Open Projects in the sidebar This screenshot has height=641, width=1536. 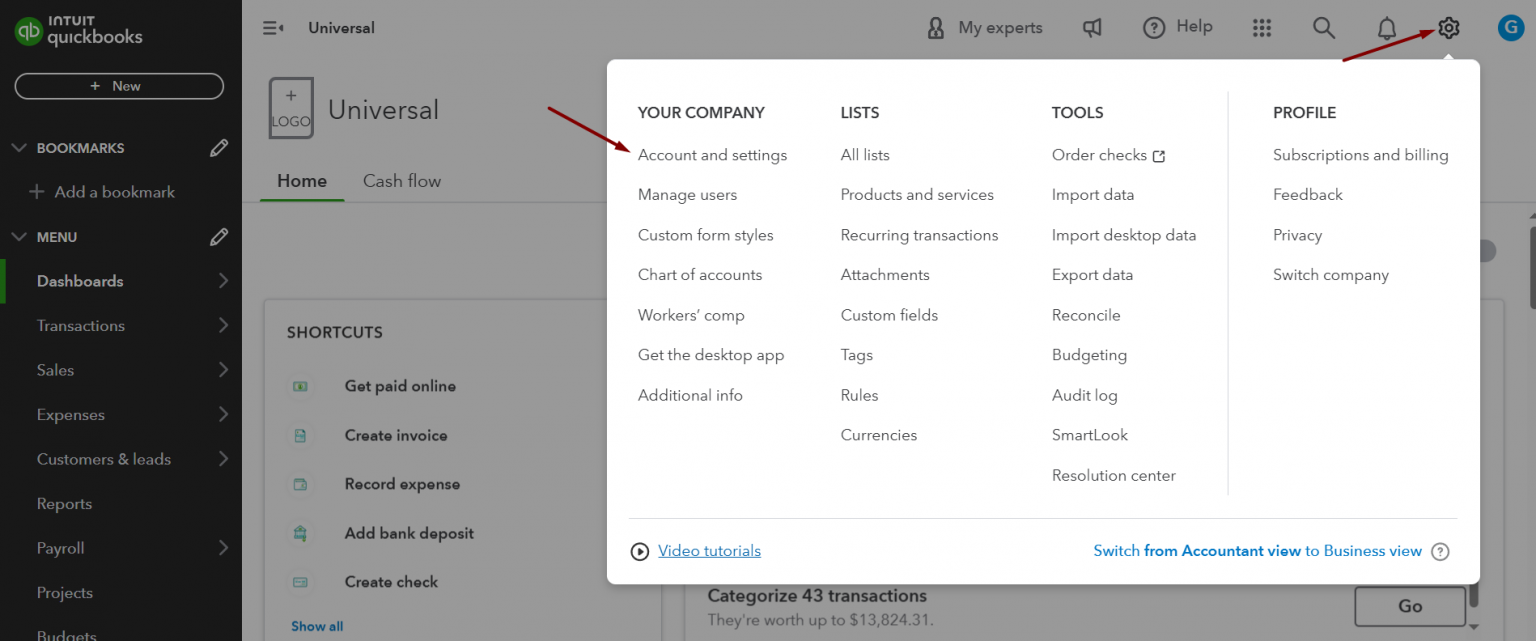[x=65, y=593]
